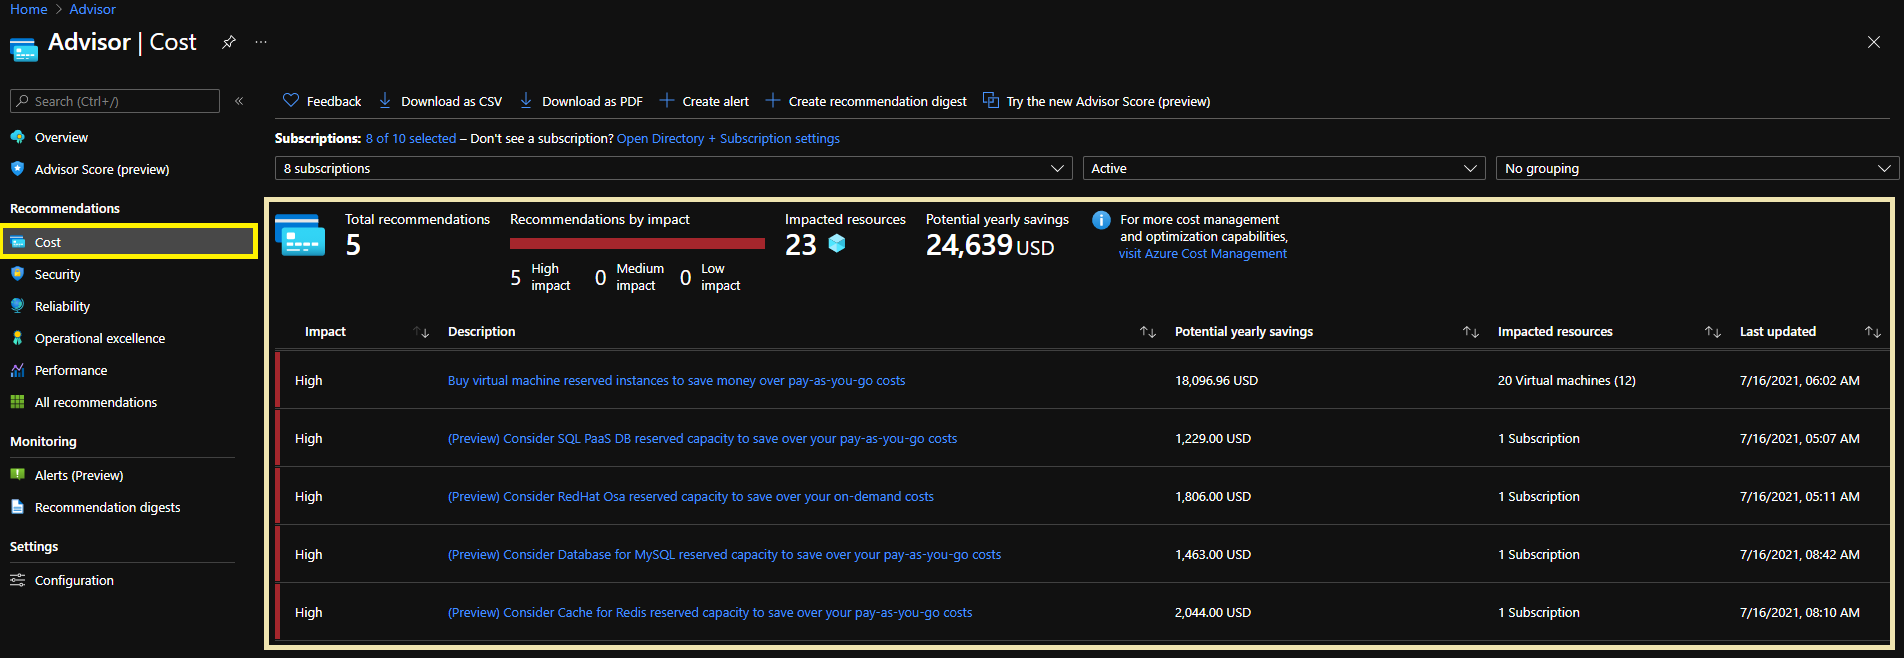
Task: Select Cost recommendations in sidebar
Action: point(129,242)
